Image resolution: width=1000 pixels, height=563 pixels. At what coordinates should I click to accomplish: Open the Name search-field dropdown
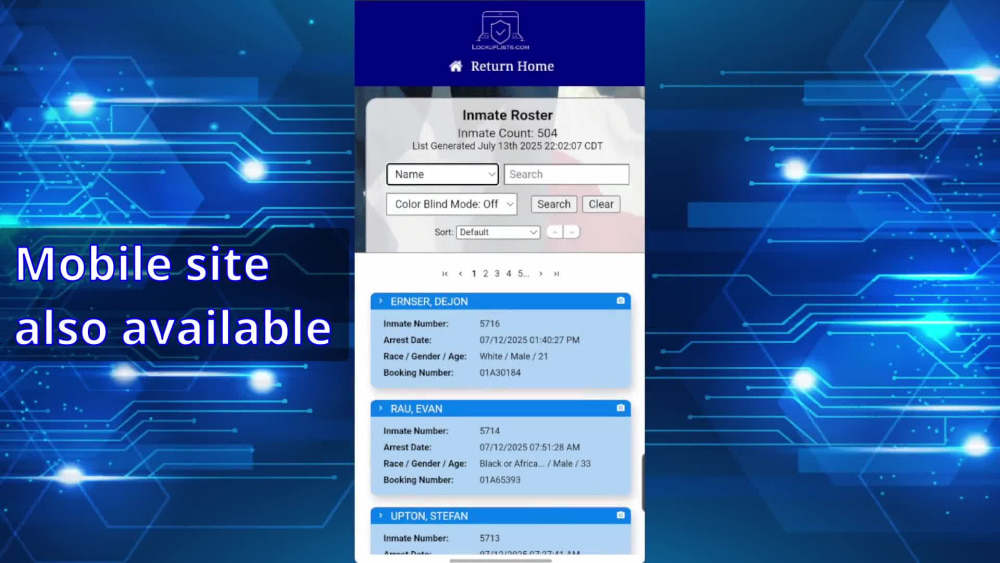442,174
